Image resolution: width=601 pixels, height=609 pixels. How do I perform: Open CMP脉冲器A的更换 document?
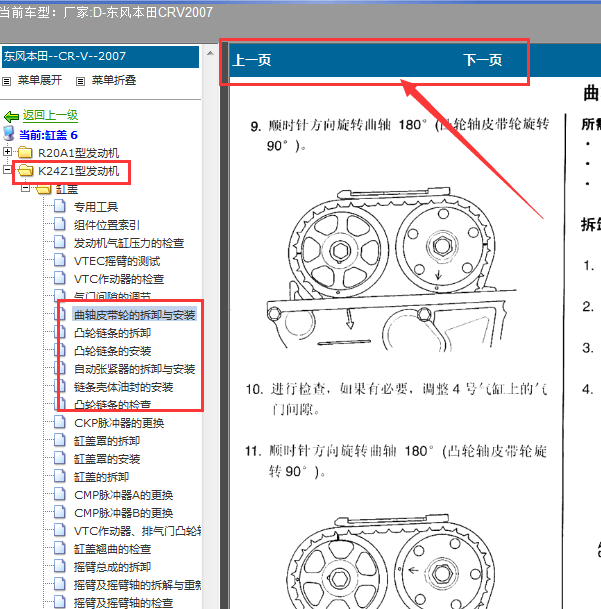tap(124, 495)
